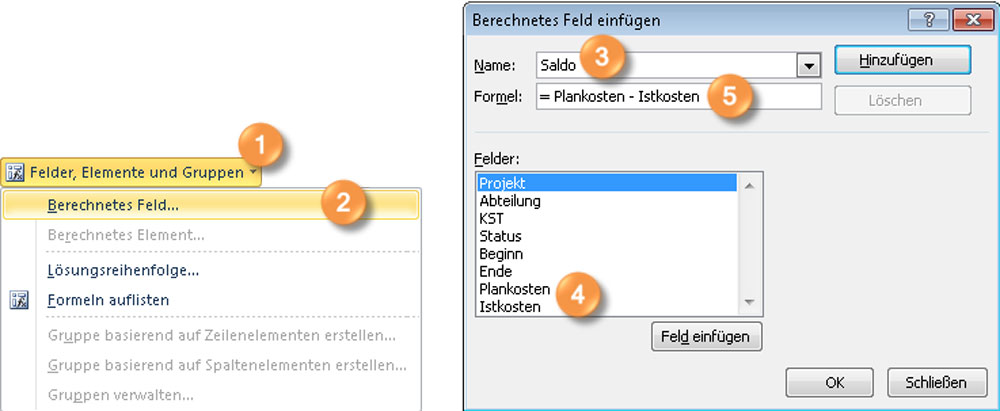Open Lösungsreihenfolge menu item
Screen dimensions: 1000x411
pos(123,269)
